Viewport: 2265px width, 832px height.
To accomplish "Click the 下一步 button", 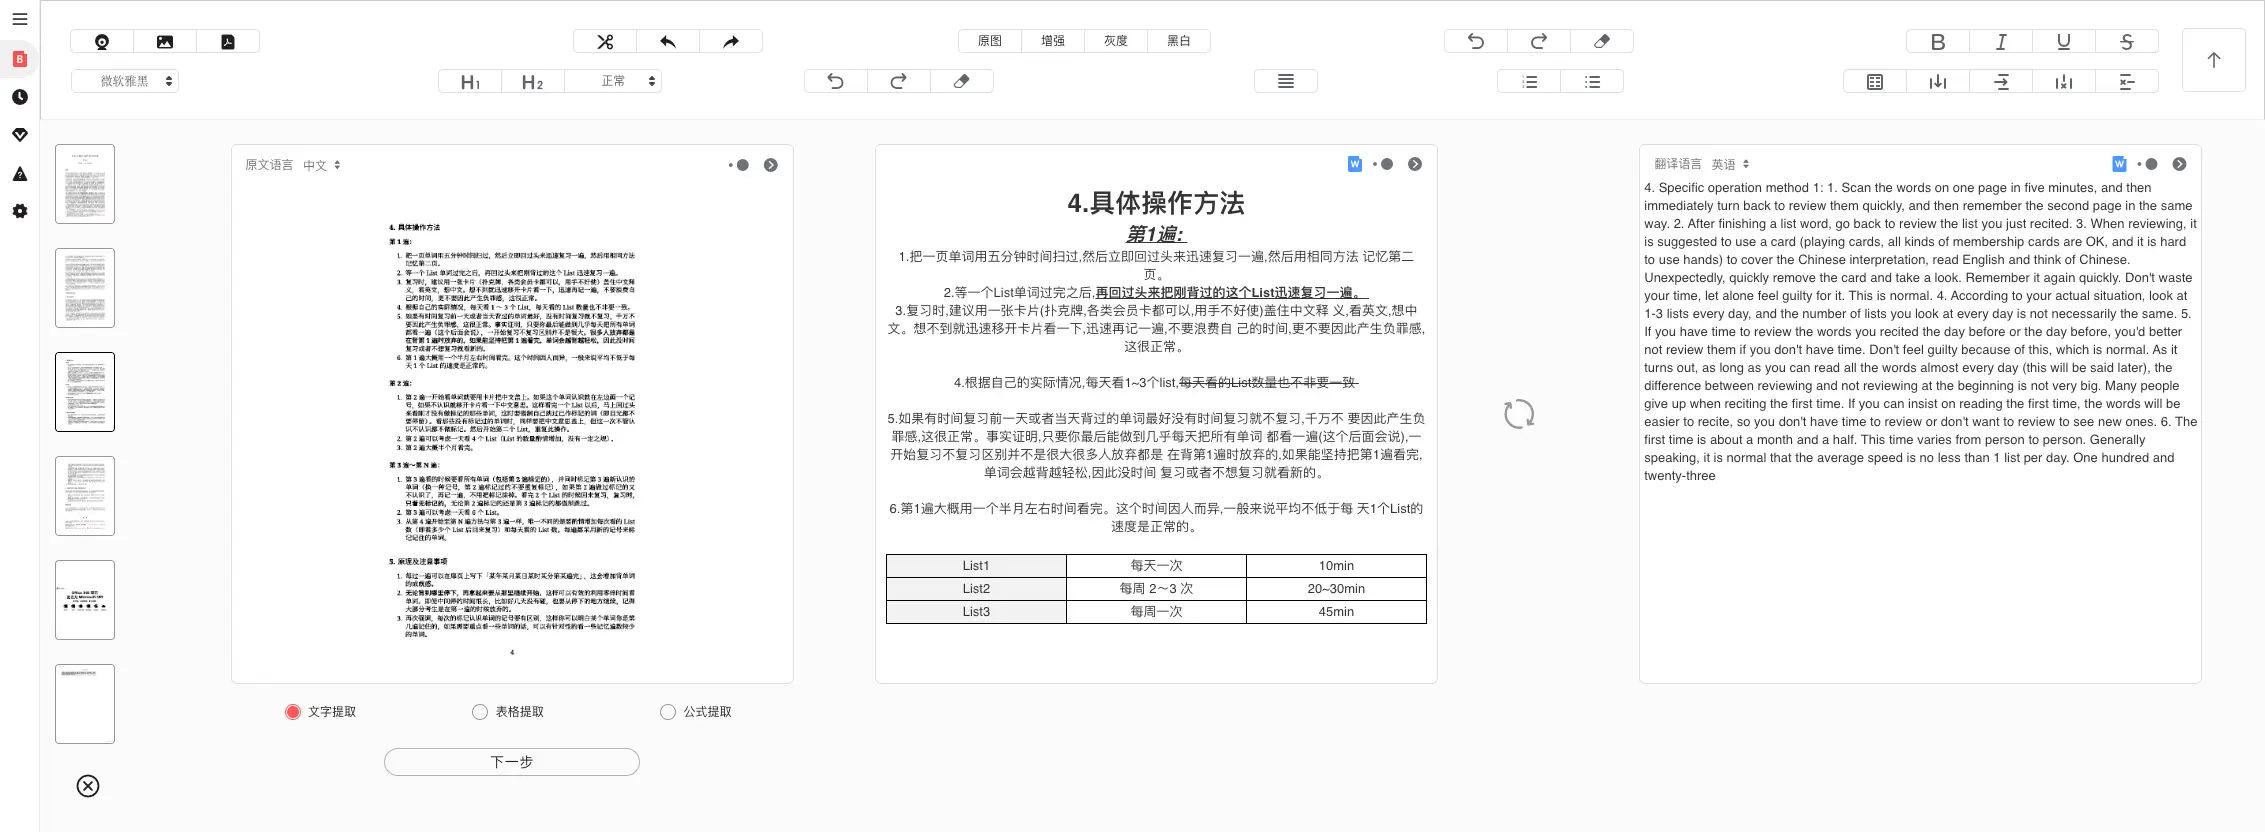I will click(x=512, y=762).
